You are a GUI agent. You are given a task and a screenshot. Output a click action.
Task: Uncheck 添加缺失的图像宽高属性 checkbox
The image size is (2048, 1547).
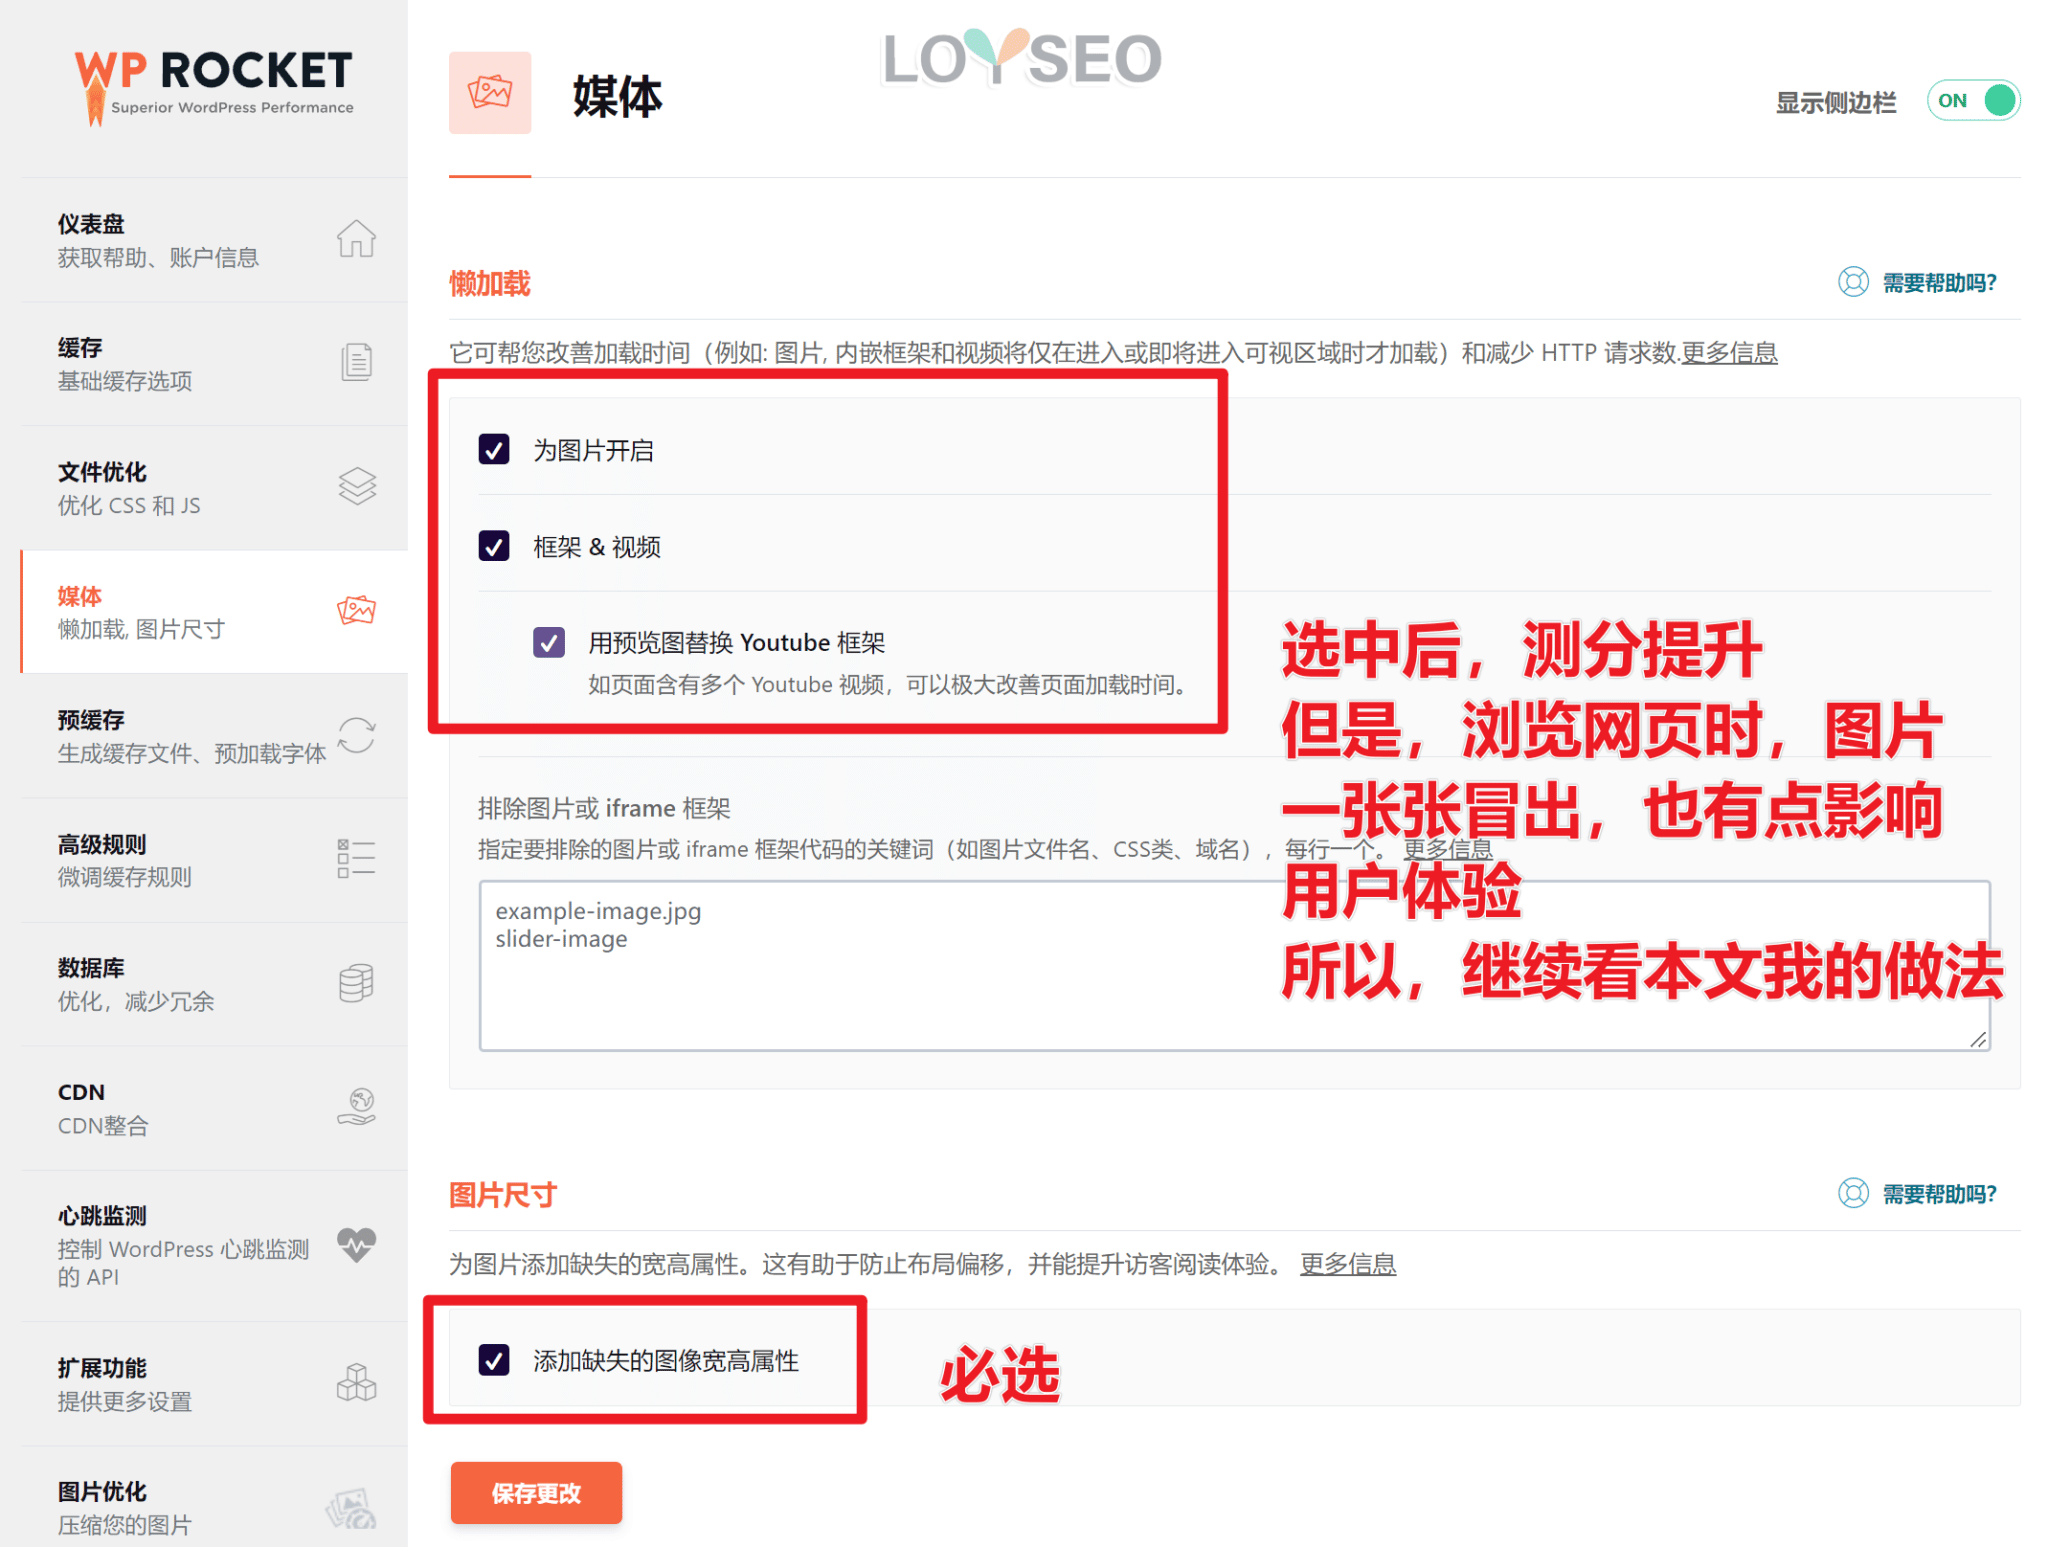(494, 1360)
